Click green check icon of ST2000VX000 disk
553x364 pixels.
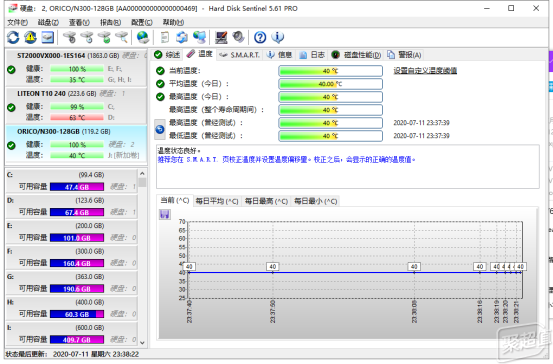[11, 69]
